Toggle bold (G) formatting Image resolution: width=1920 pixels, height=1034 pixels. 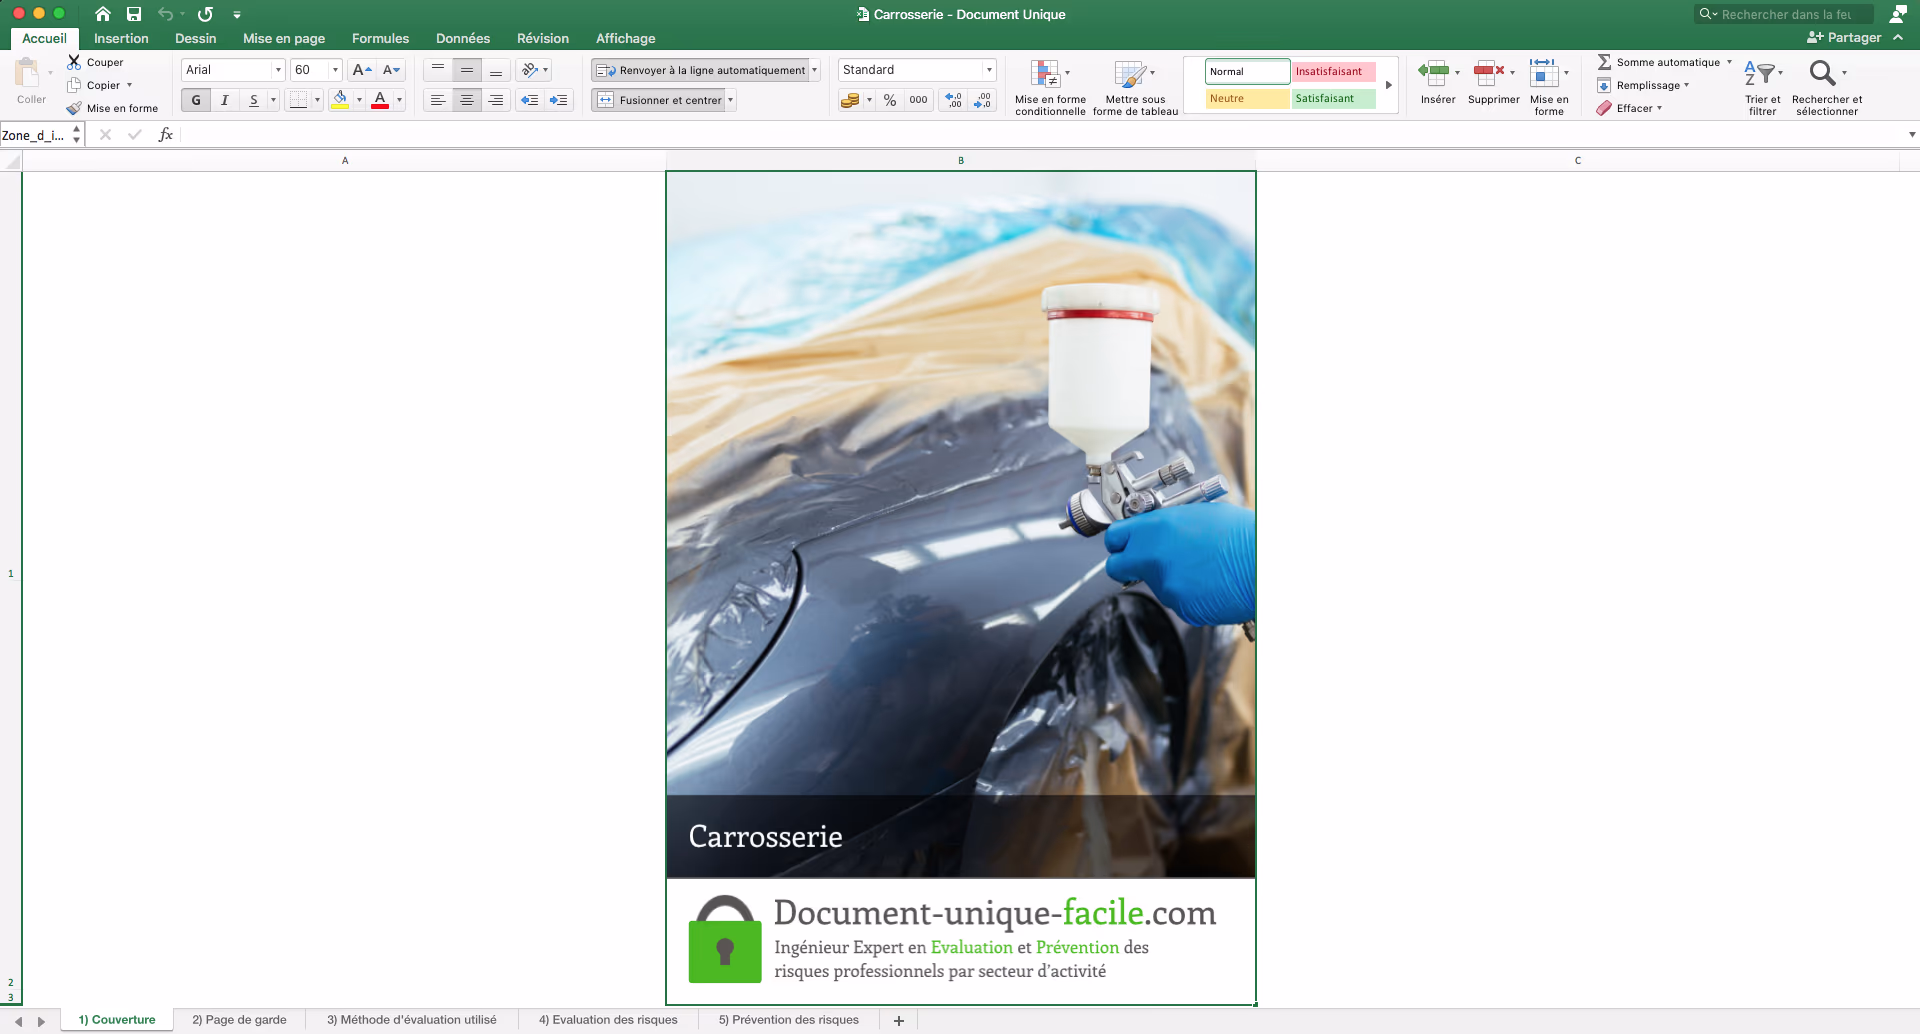point(196,100)
